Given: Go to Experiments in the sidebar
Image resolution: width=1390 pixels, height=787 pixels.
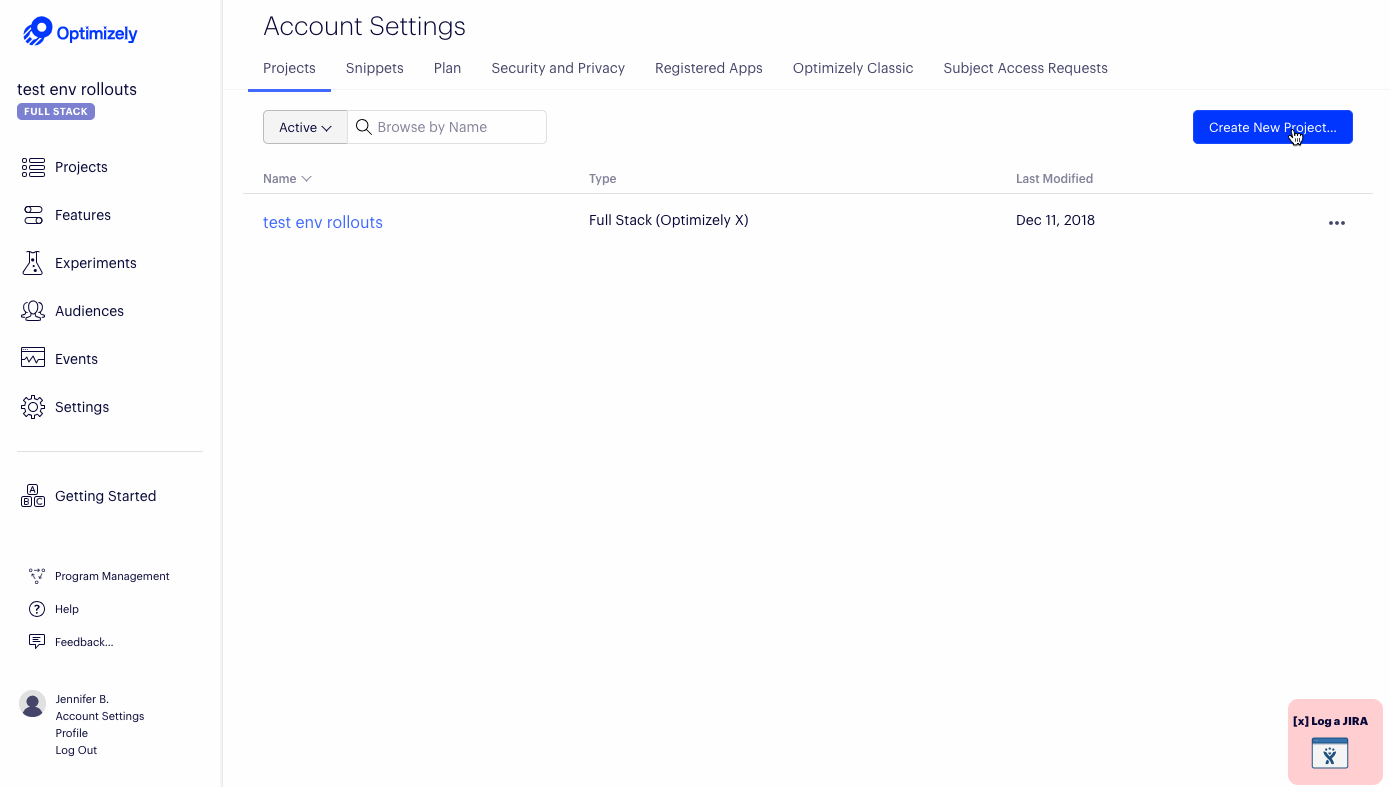Looking at the screenshot, I should click(x=96, y=263).
